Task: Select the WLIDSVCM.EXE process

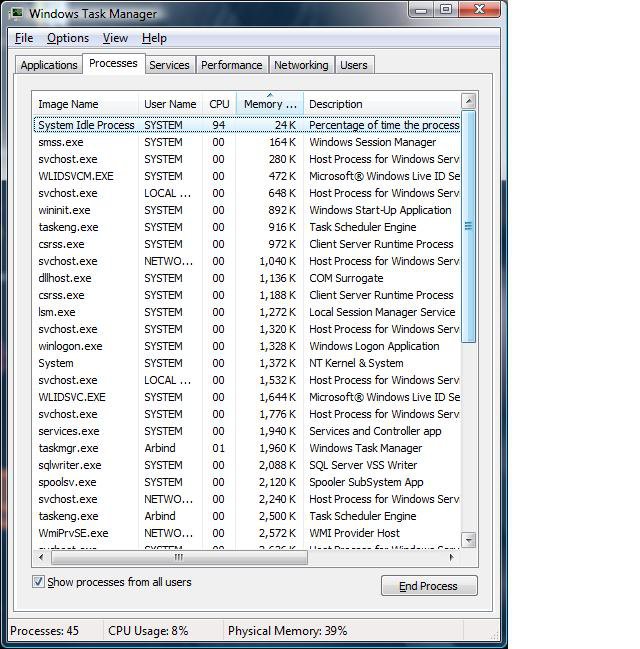Action: (247, 176)
